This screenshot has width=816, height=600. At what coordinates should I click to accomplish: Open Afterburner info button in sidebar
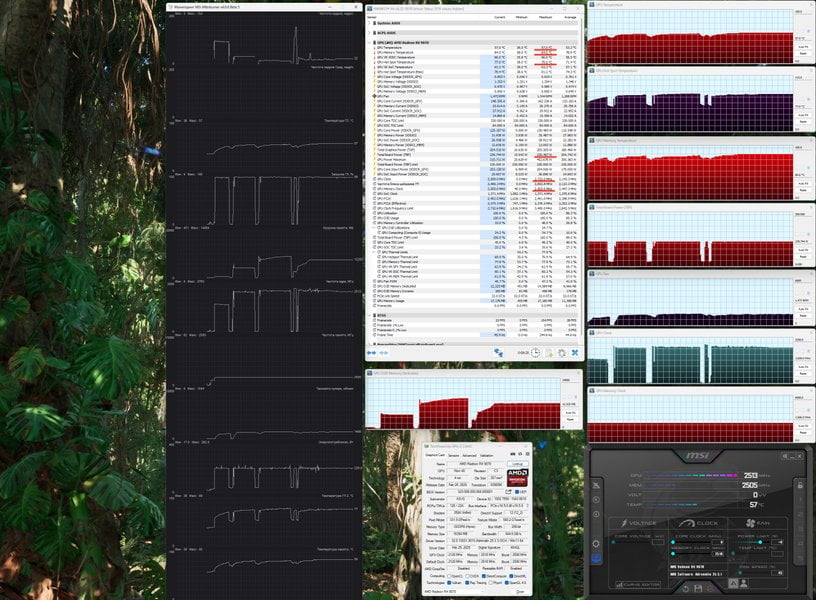point(596,514)
